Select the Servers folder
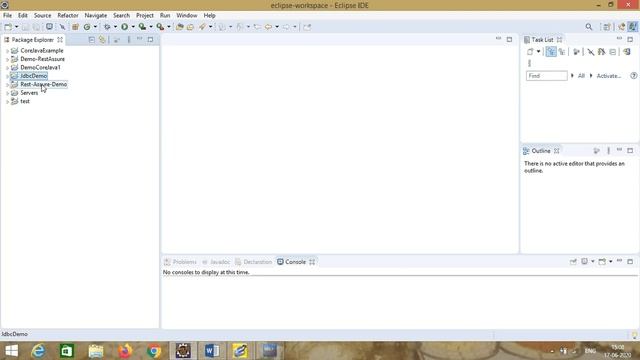640x360 pixels. point(29,93)
